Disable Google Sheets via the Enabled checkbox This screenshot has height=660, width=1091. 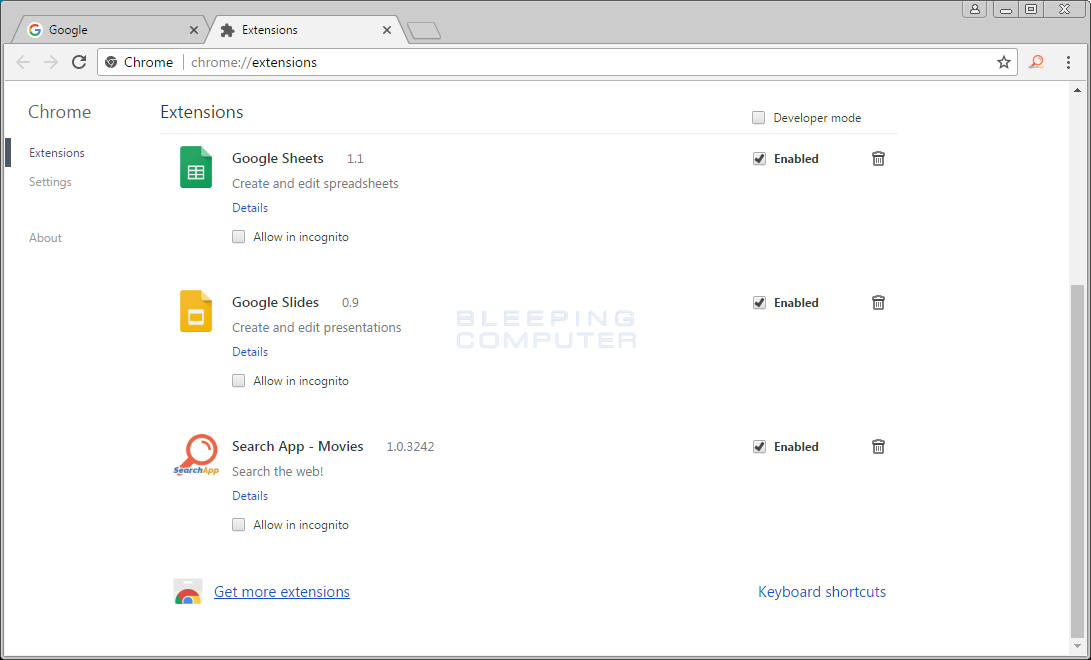[x=759, y=159]
